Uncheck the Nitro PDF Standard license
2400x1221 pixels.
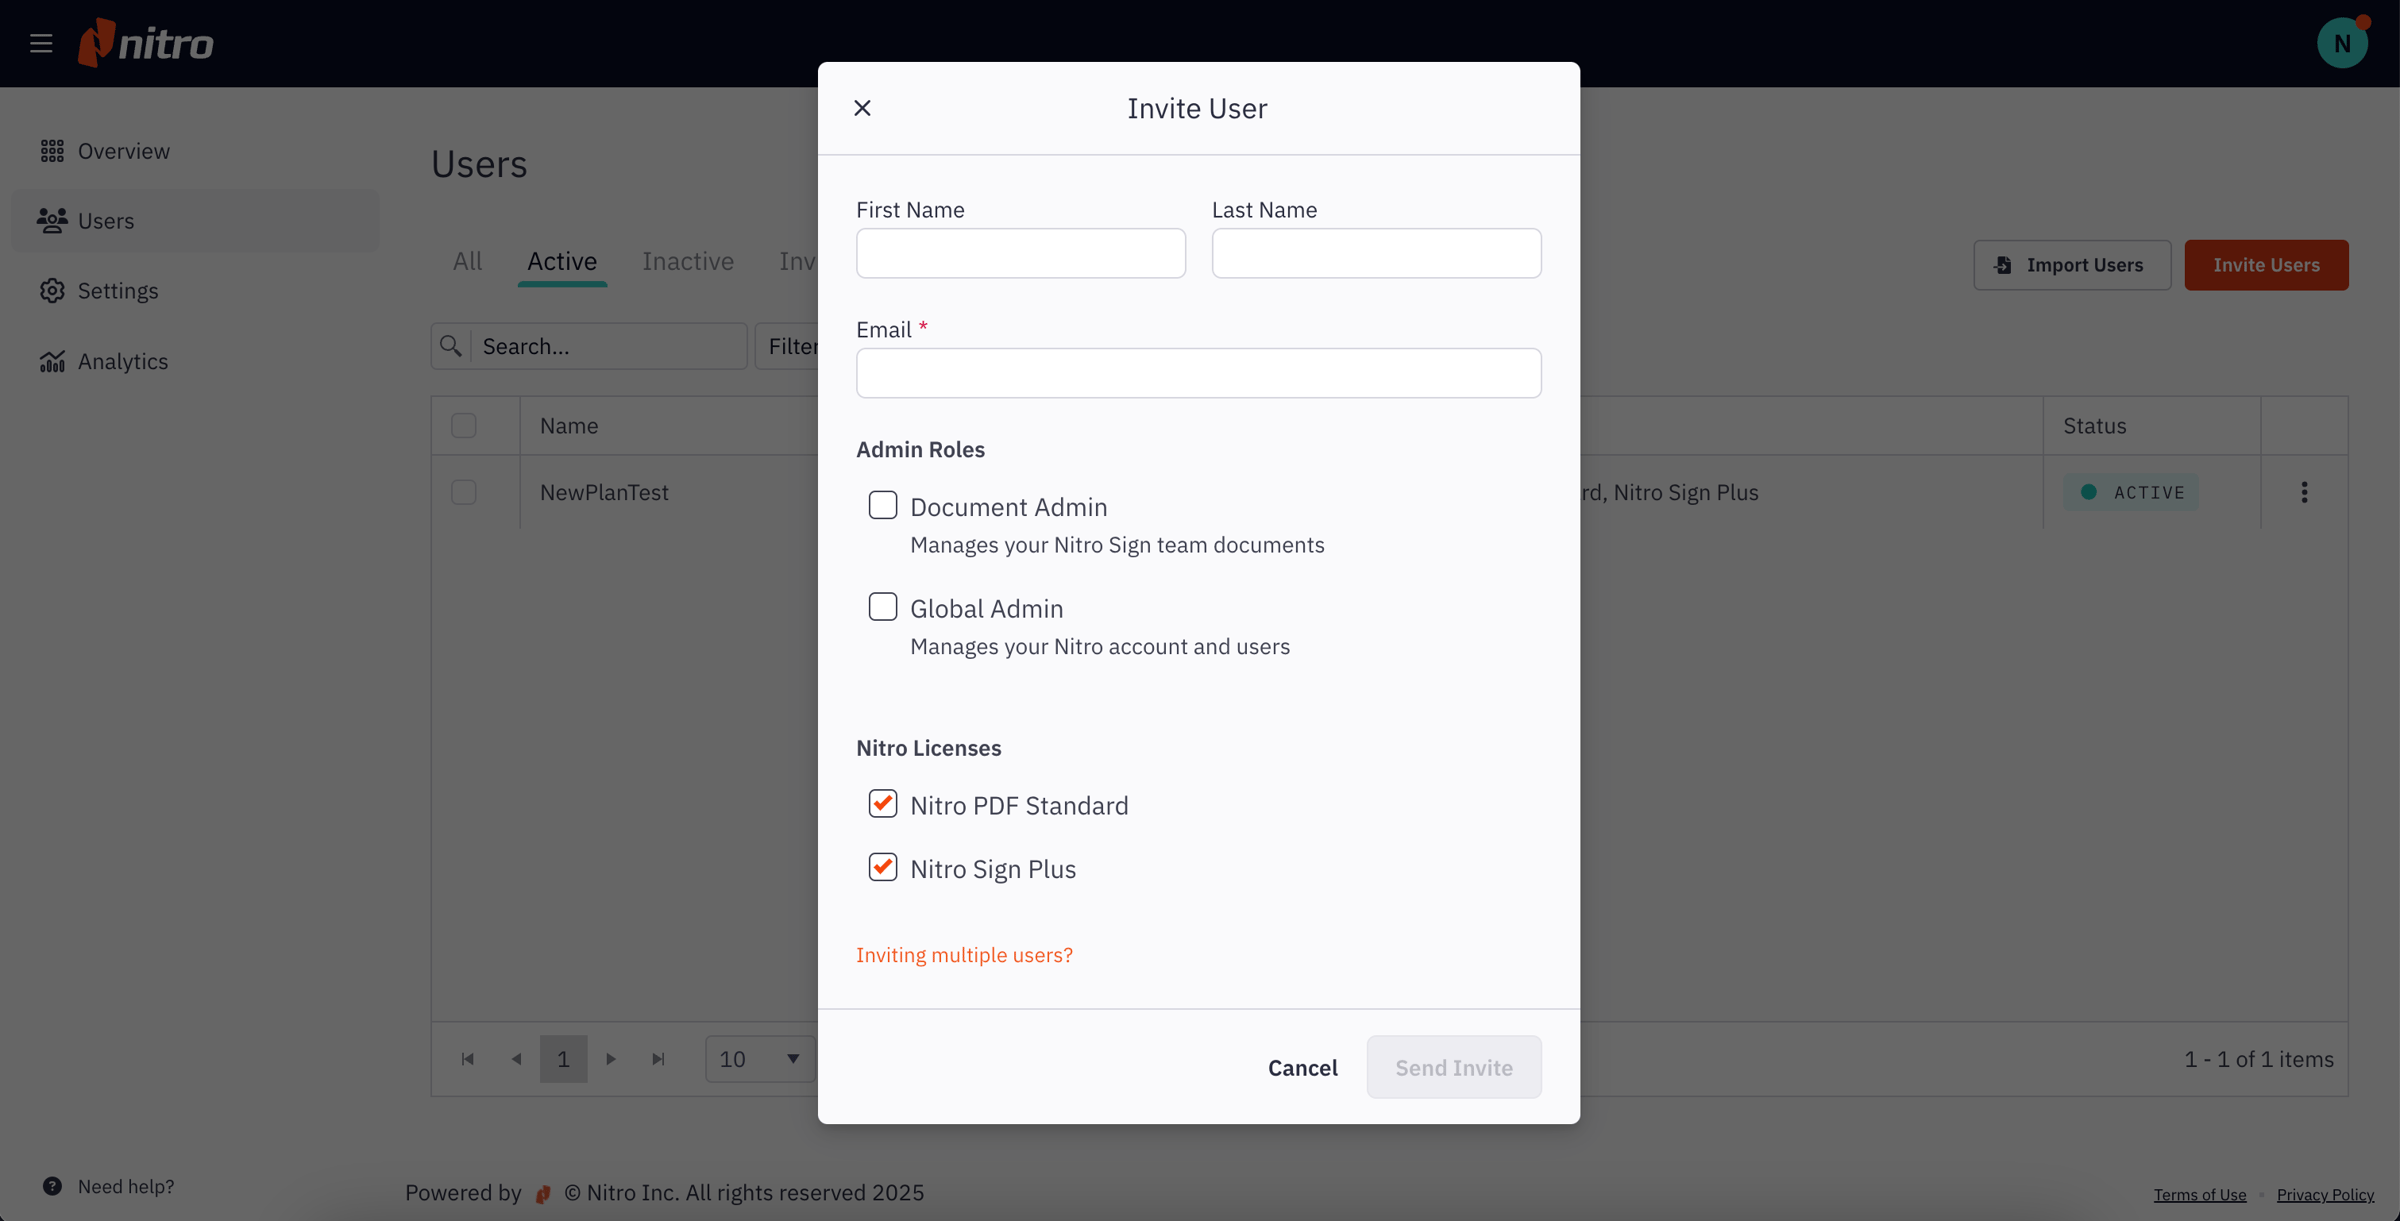(883, 803)
